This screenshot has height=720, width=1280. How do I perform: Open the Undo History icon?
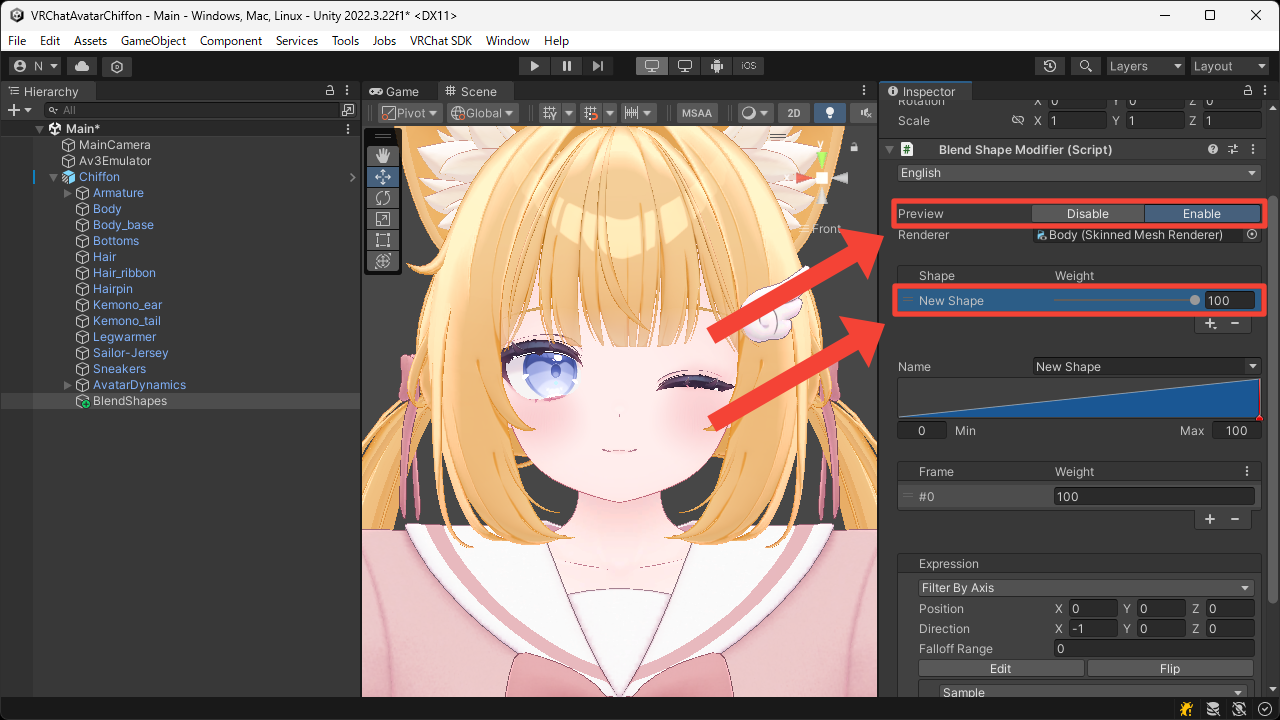tap(1049, 66)
